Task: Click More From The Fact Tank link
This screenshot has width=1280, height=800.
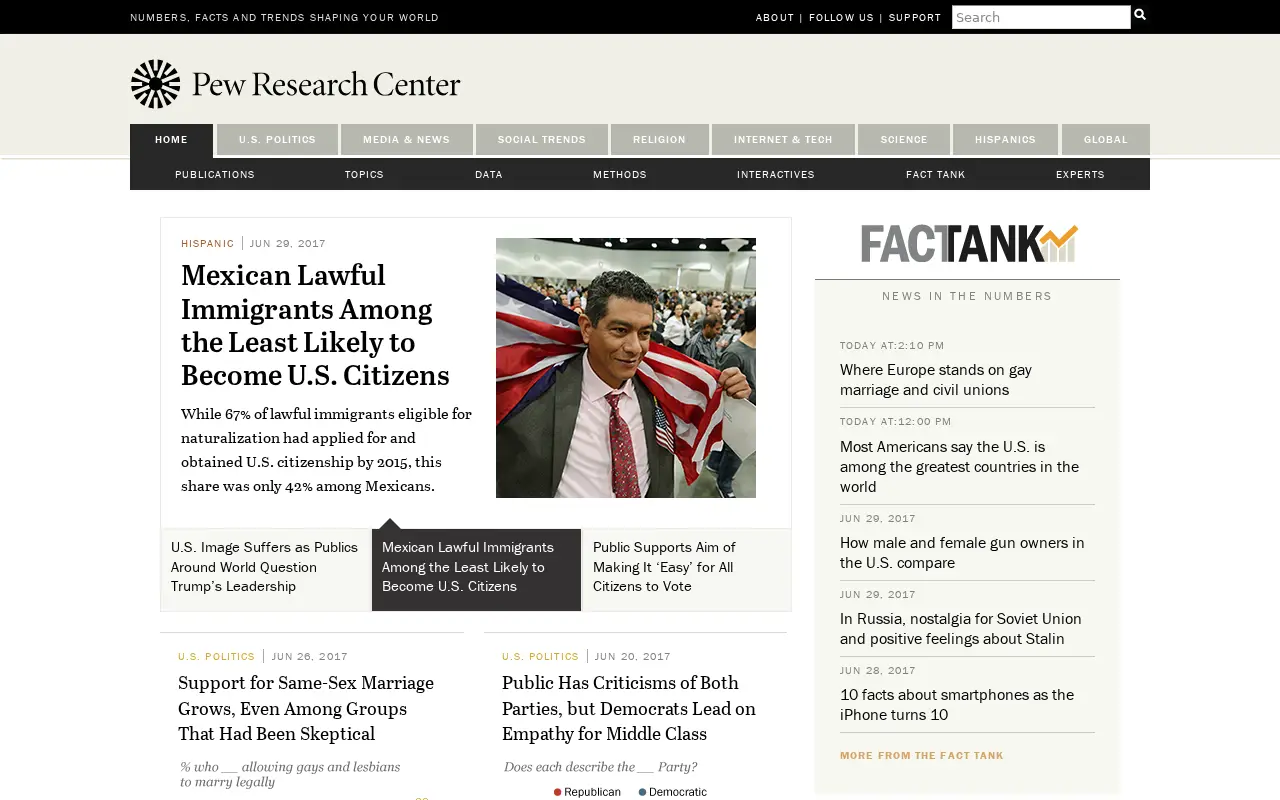Action: (922, 756)
